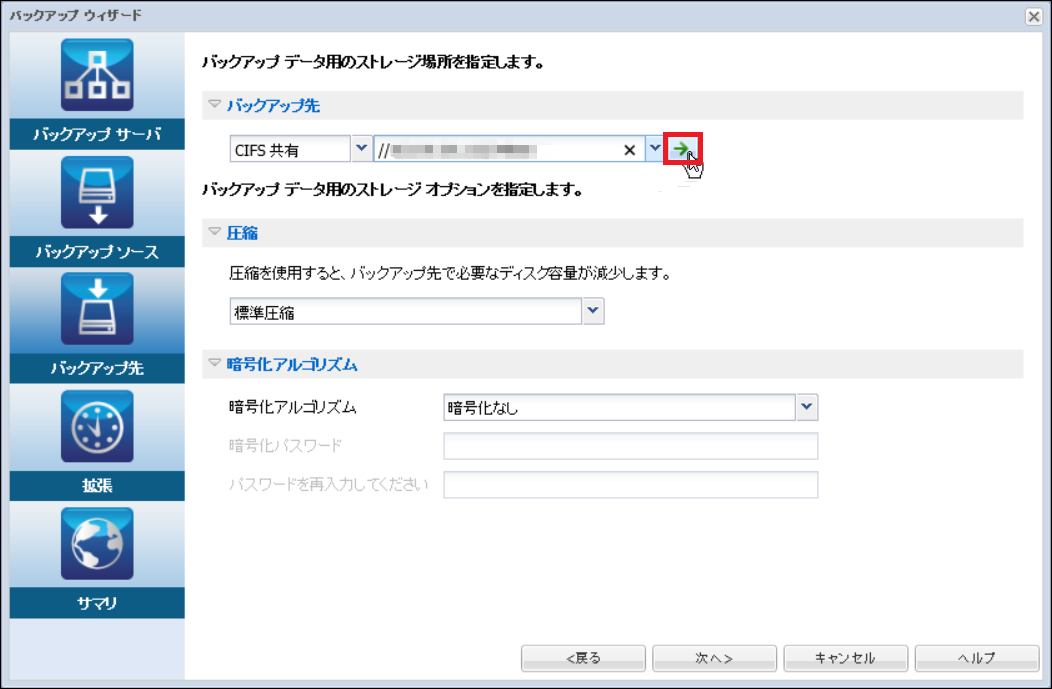Click the 暗号化パスワード field label
Image resolution: width=1052 pixels, height=689 pixels.
285,445
